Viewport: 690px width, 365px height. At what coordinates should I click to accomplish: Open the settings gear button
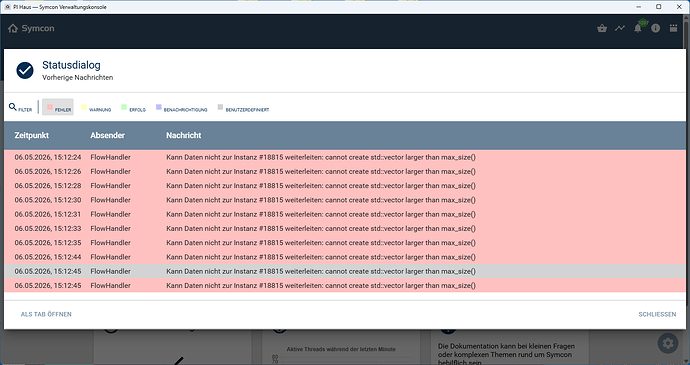[x=668, y=343]
